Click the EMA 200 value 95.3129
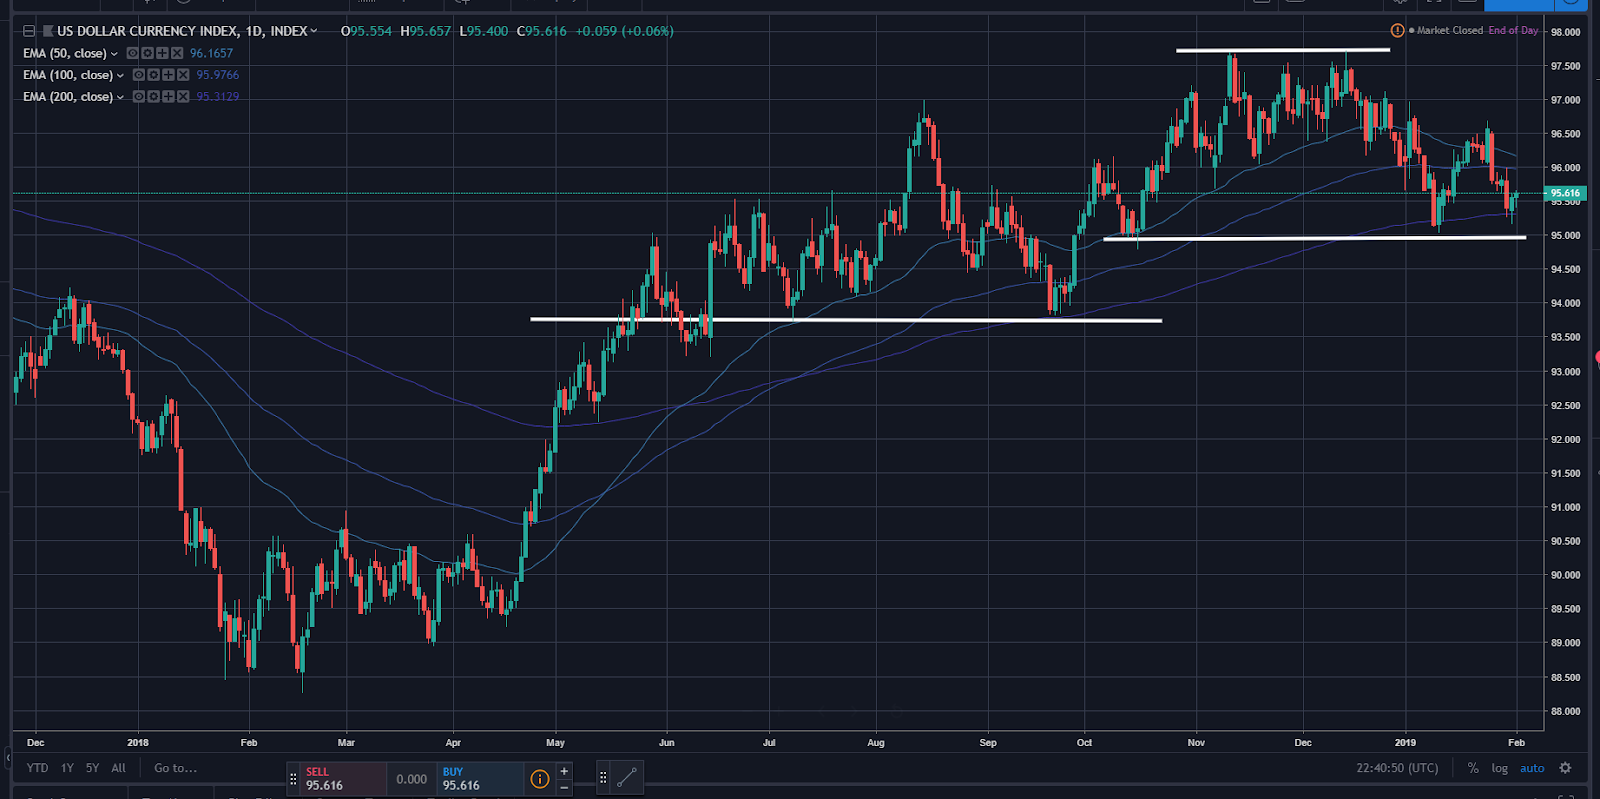The height and width of the screenshot is (799, 1600). [x=218, y=97]
